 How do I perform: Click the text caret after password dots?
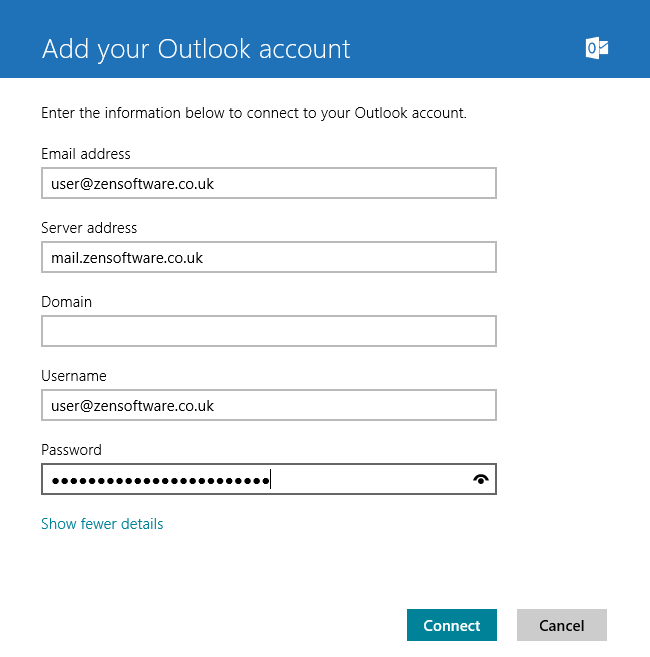271,479
